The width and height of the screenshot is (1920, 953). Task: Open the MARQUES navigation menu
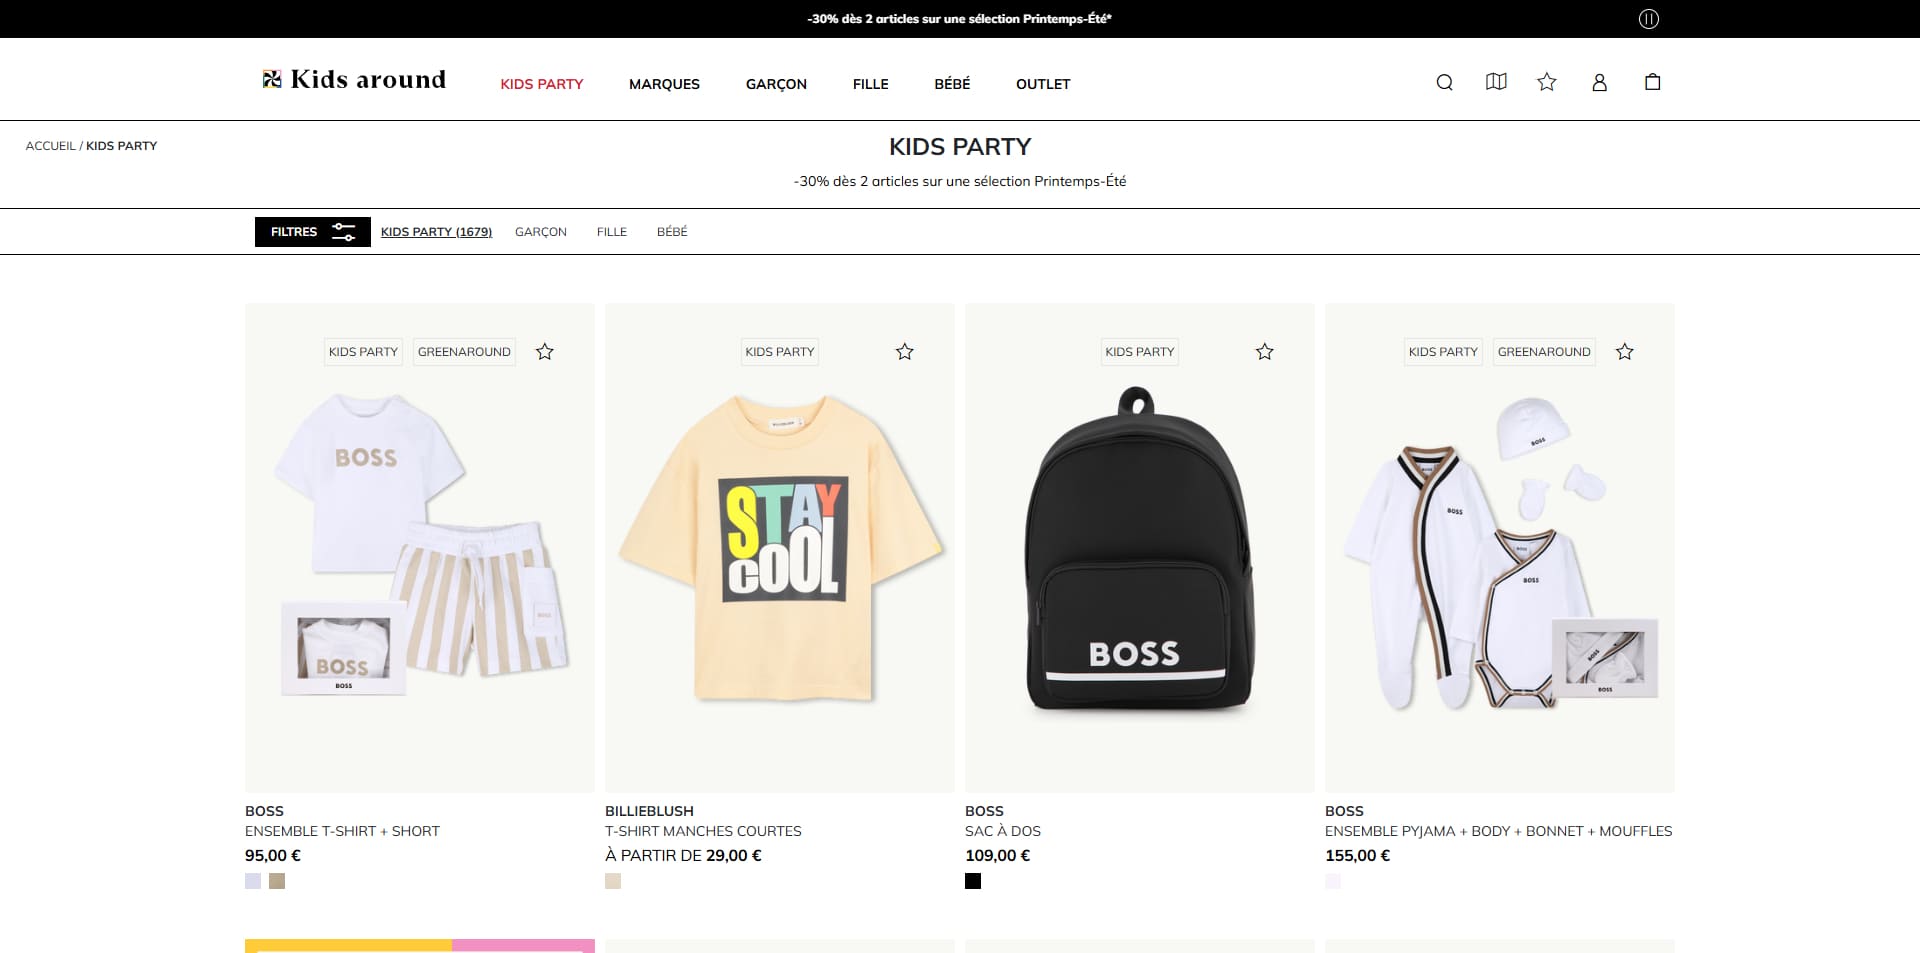click(x=664, y=84)
